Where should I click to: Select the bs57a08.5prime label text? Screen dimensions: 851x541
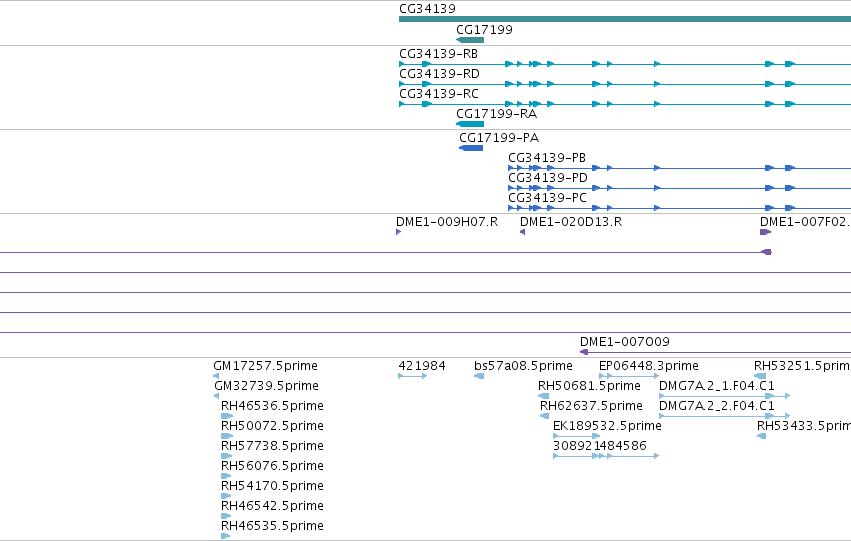[523, 366]
